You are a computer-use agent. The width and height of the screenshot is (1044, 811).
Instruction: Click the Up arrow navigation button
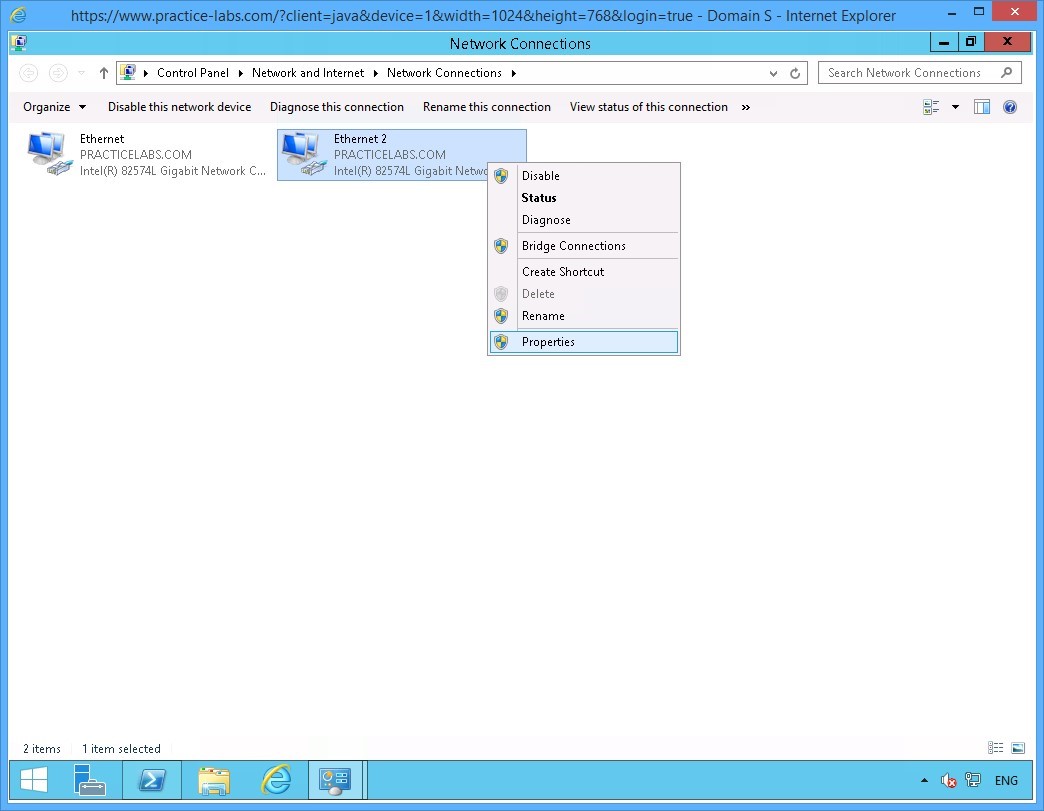click(104, 73)
